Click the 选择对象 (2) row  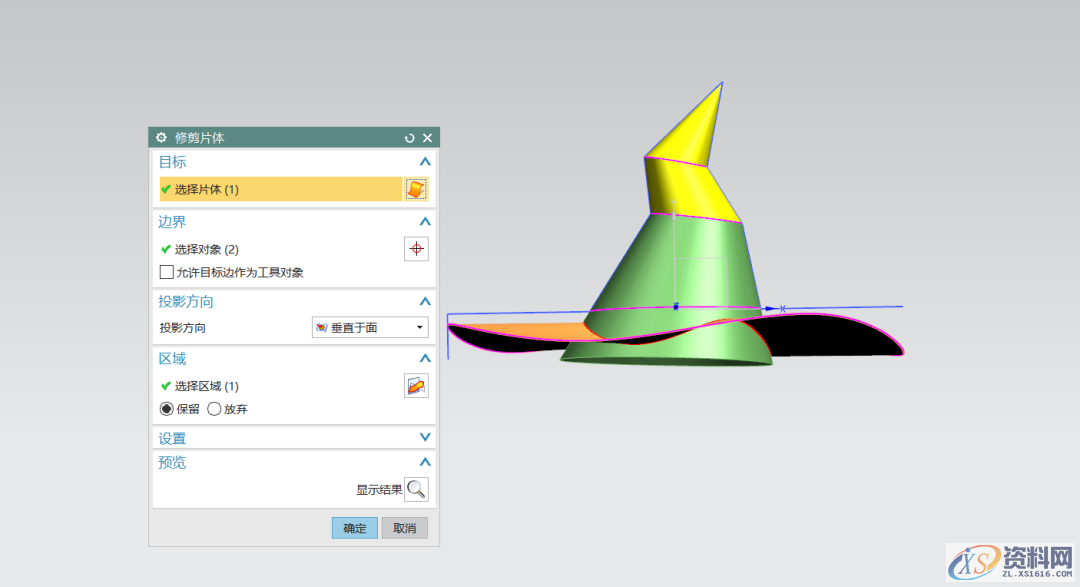tap(280, 249)
